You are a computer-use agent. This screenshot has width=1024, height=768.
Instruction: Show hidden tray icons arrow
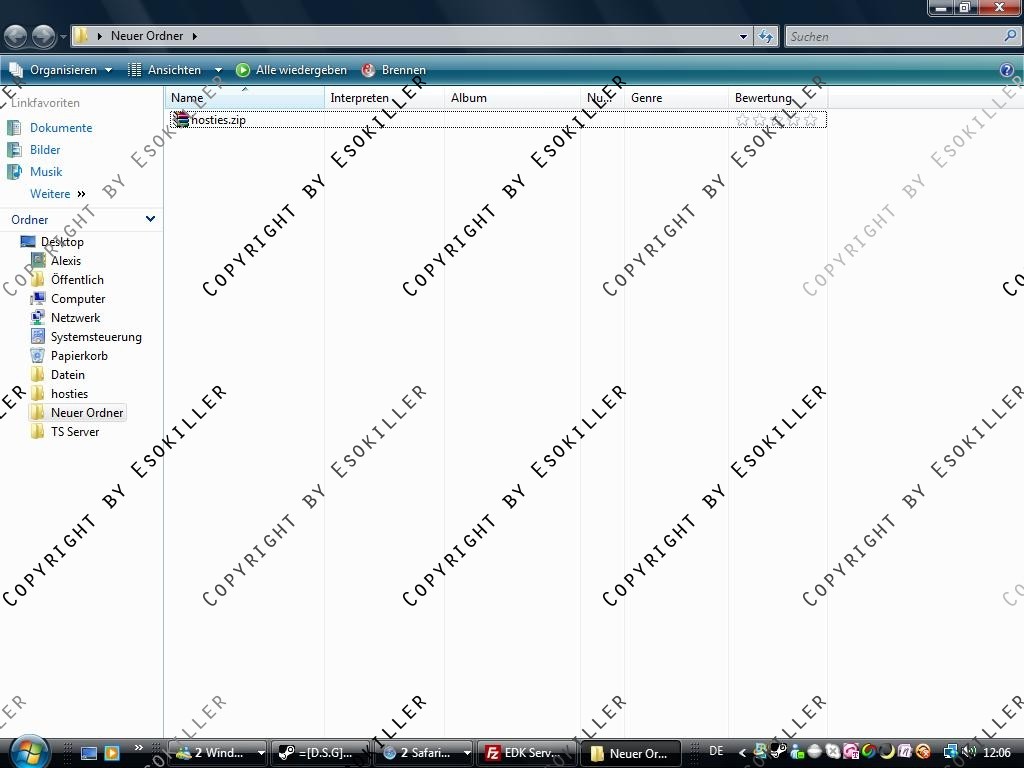coord(742,753)
